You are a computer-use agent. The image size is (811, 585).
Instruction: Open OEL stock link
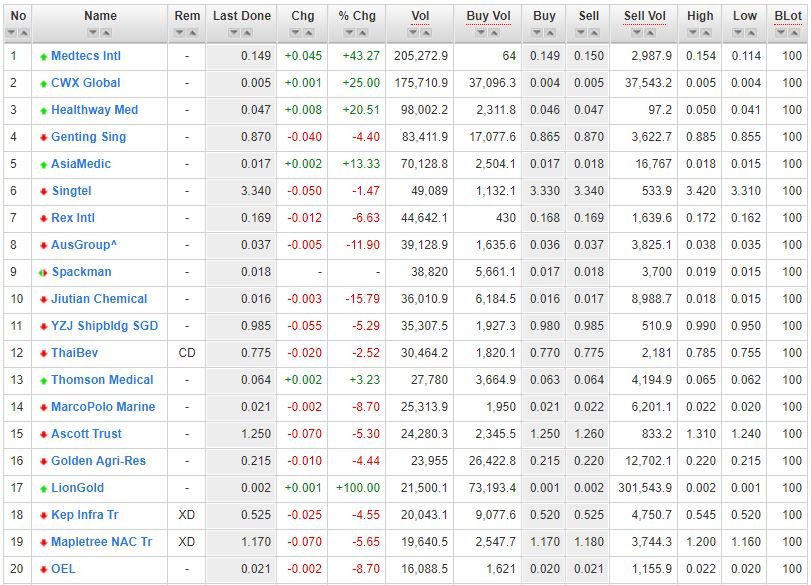pos(63,569)
